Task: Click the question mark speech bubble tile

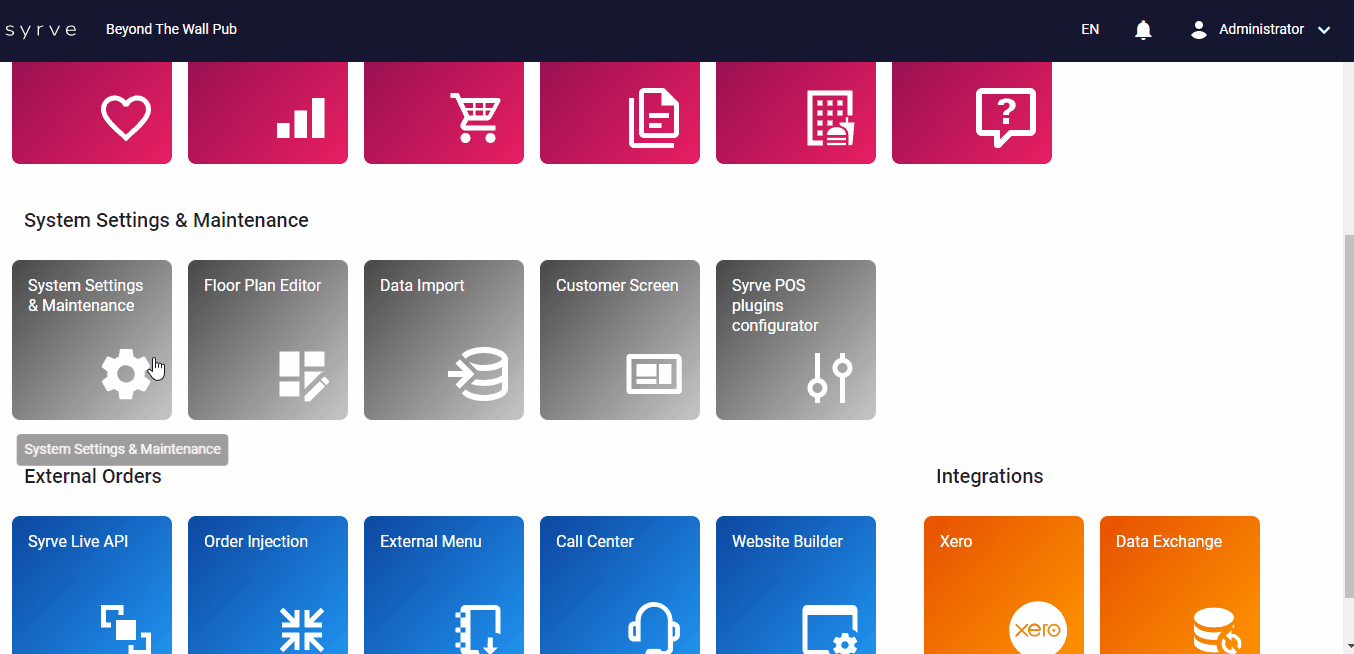Action: click(972, 113)
